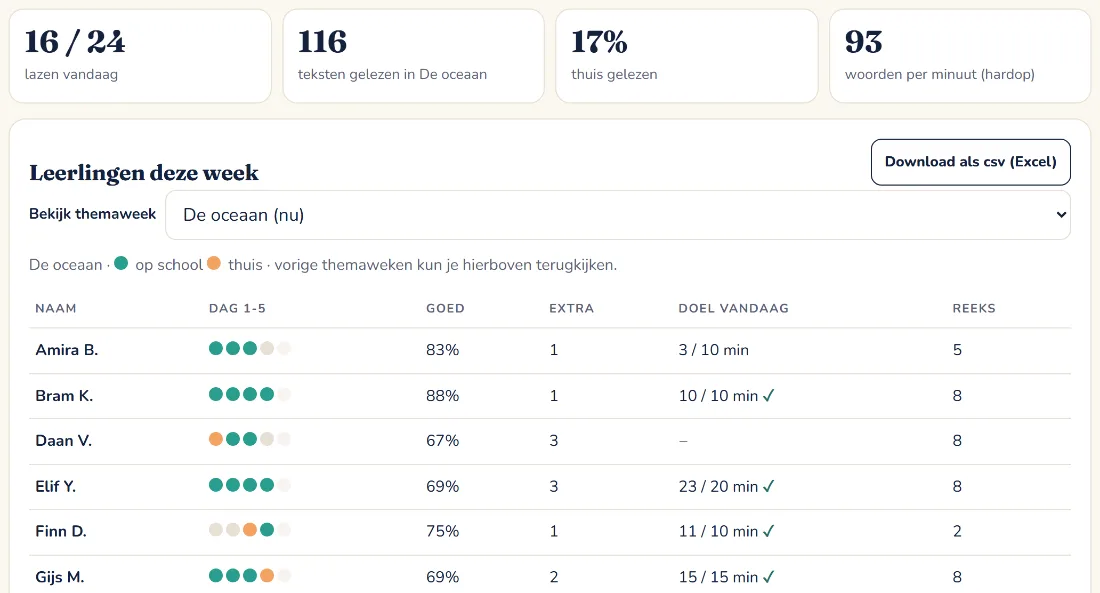Click the day dots in Finn D.'s row

[x=250, y=530]
